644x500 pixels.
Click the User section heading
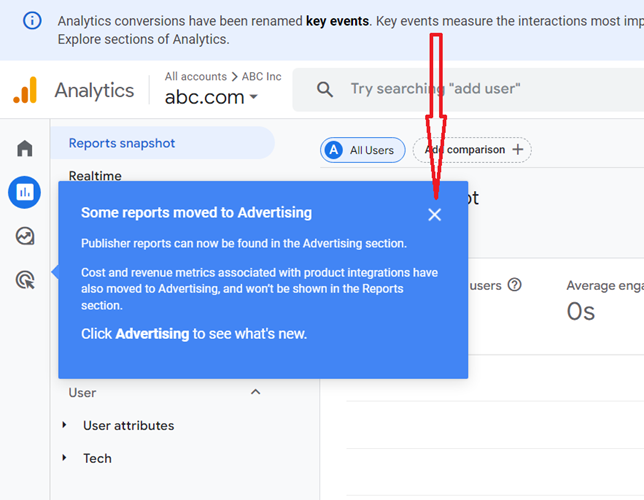[x=82, y=392]
